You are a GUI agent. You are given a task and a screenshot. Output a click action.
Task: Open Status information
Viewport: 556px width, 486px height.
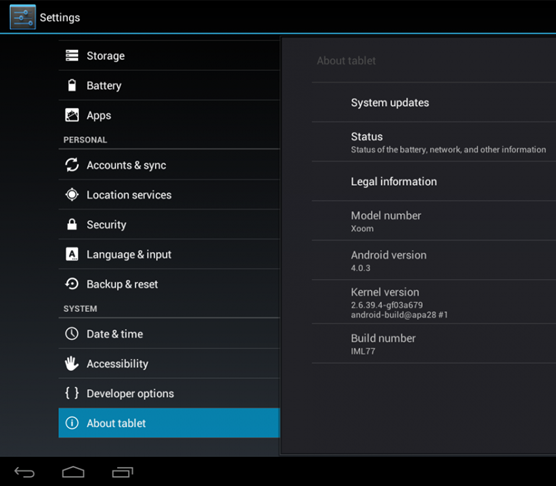434,142
